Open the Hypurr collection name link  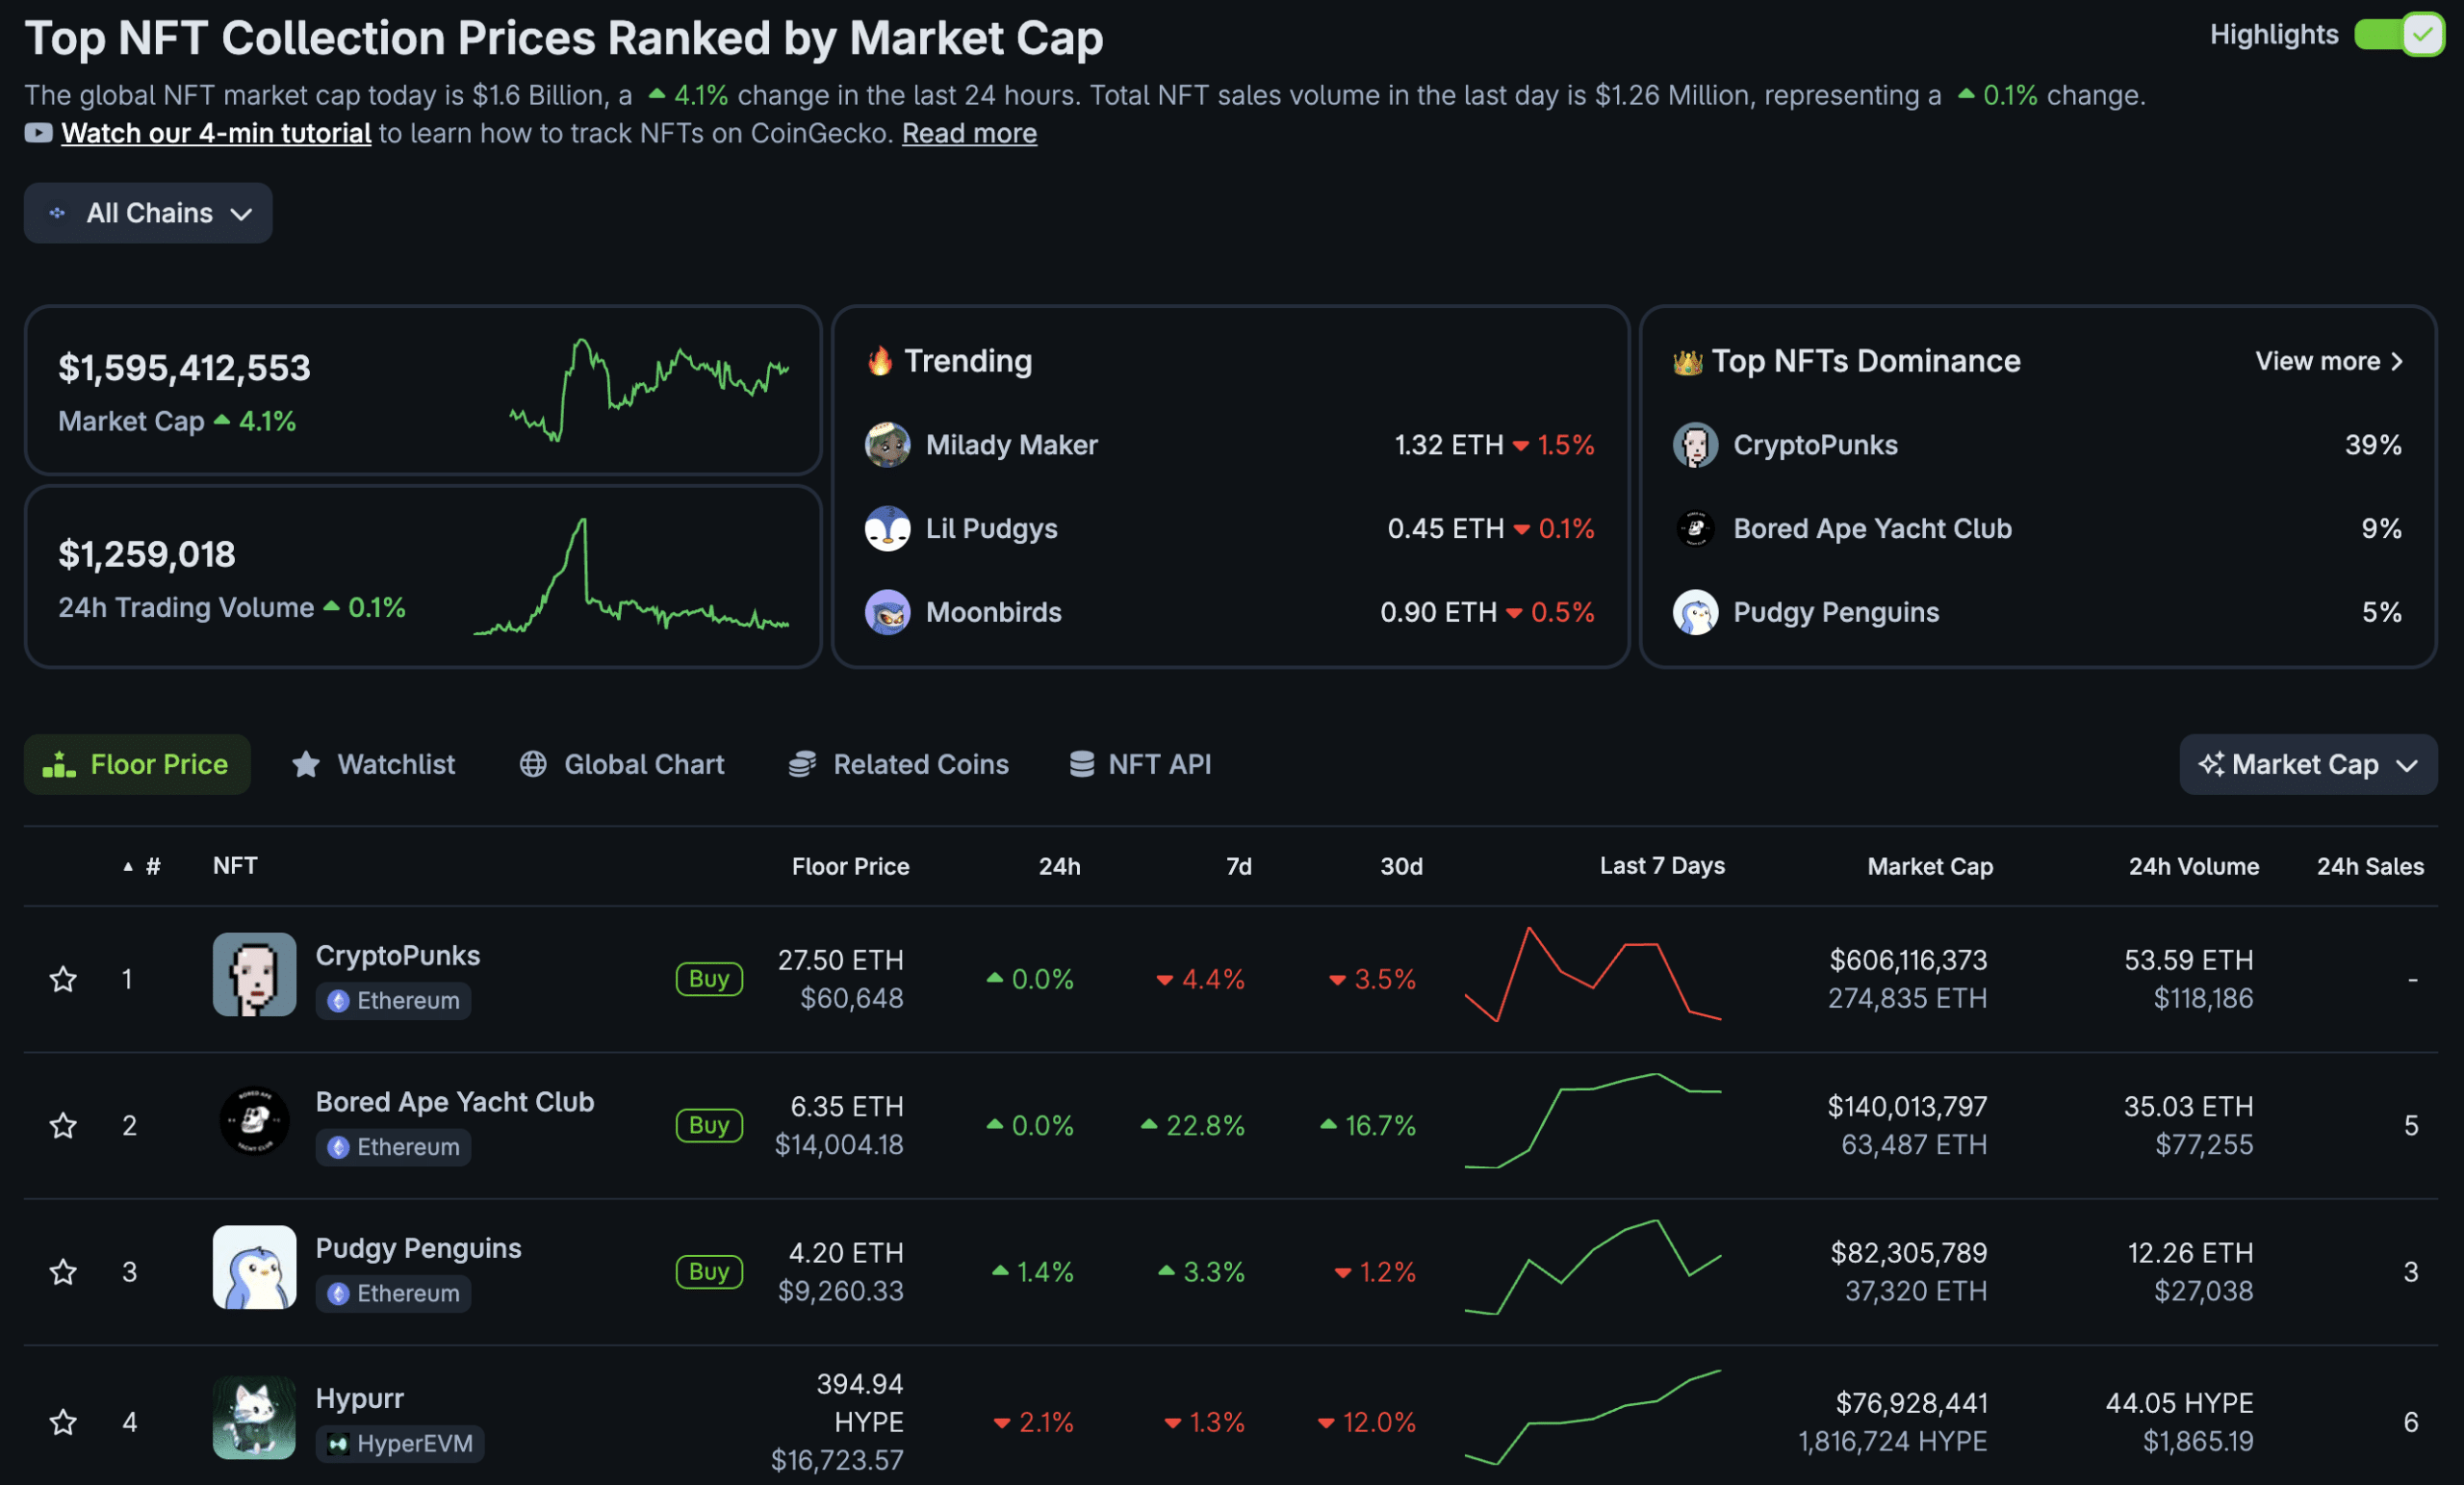360,1399
